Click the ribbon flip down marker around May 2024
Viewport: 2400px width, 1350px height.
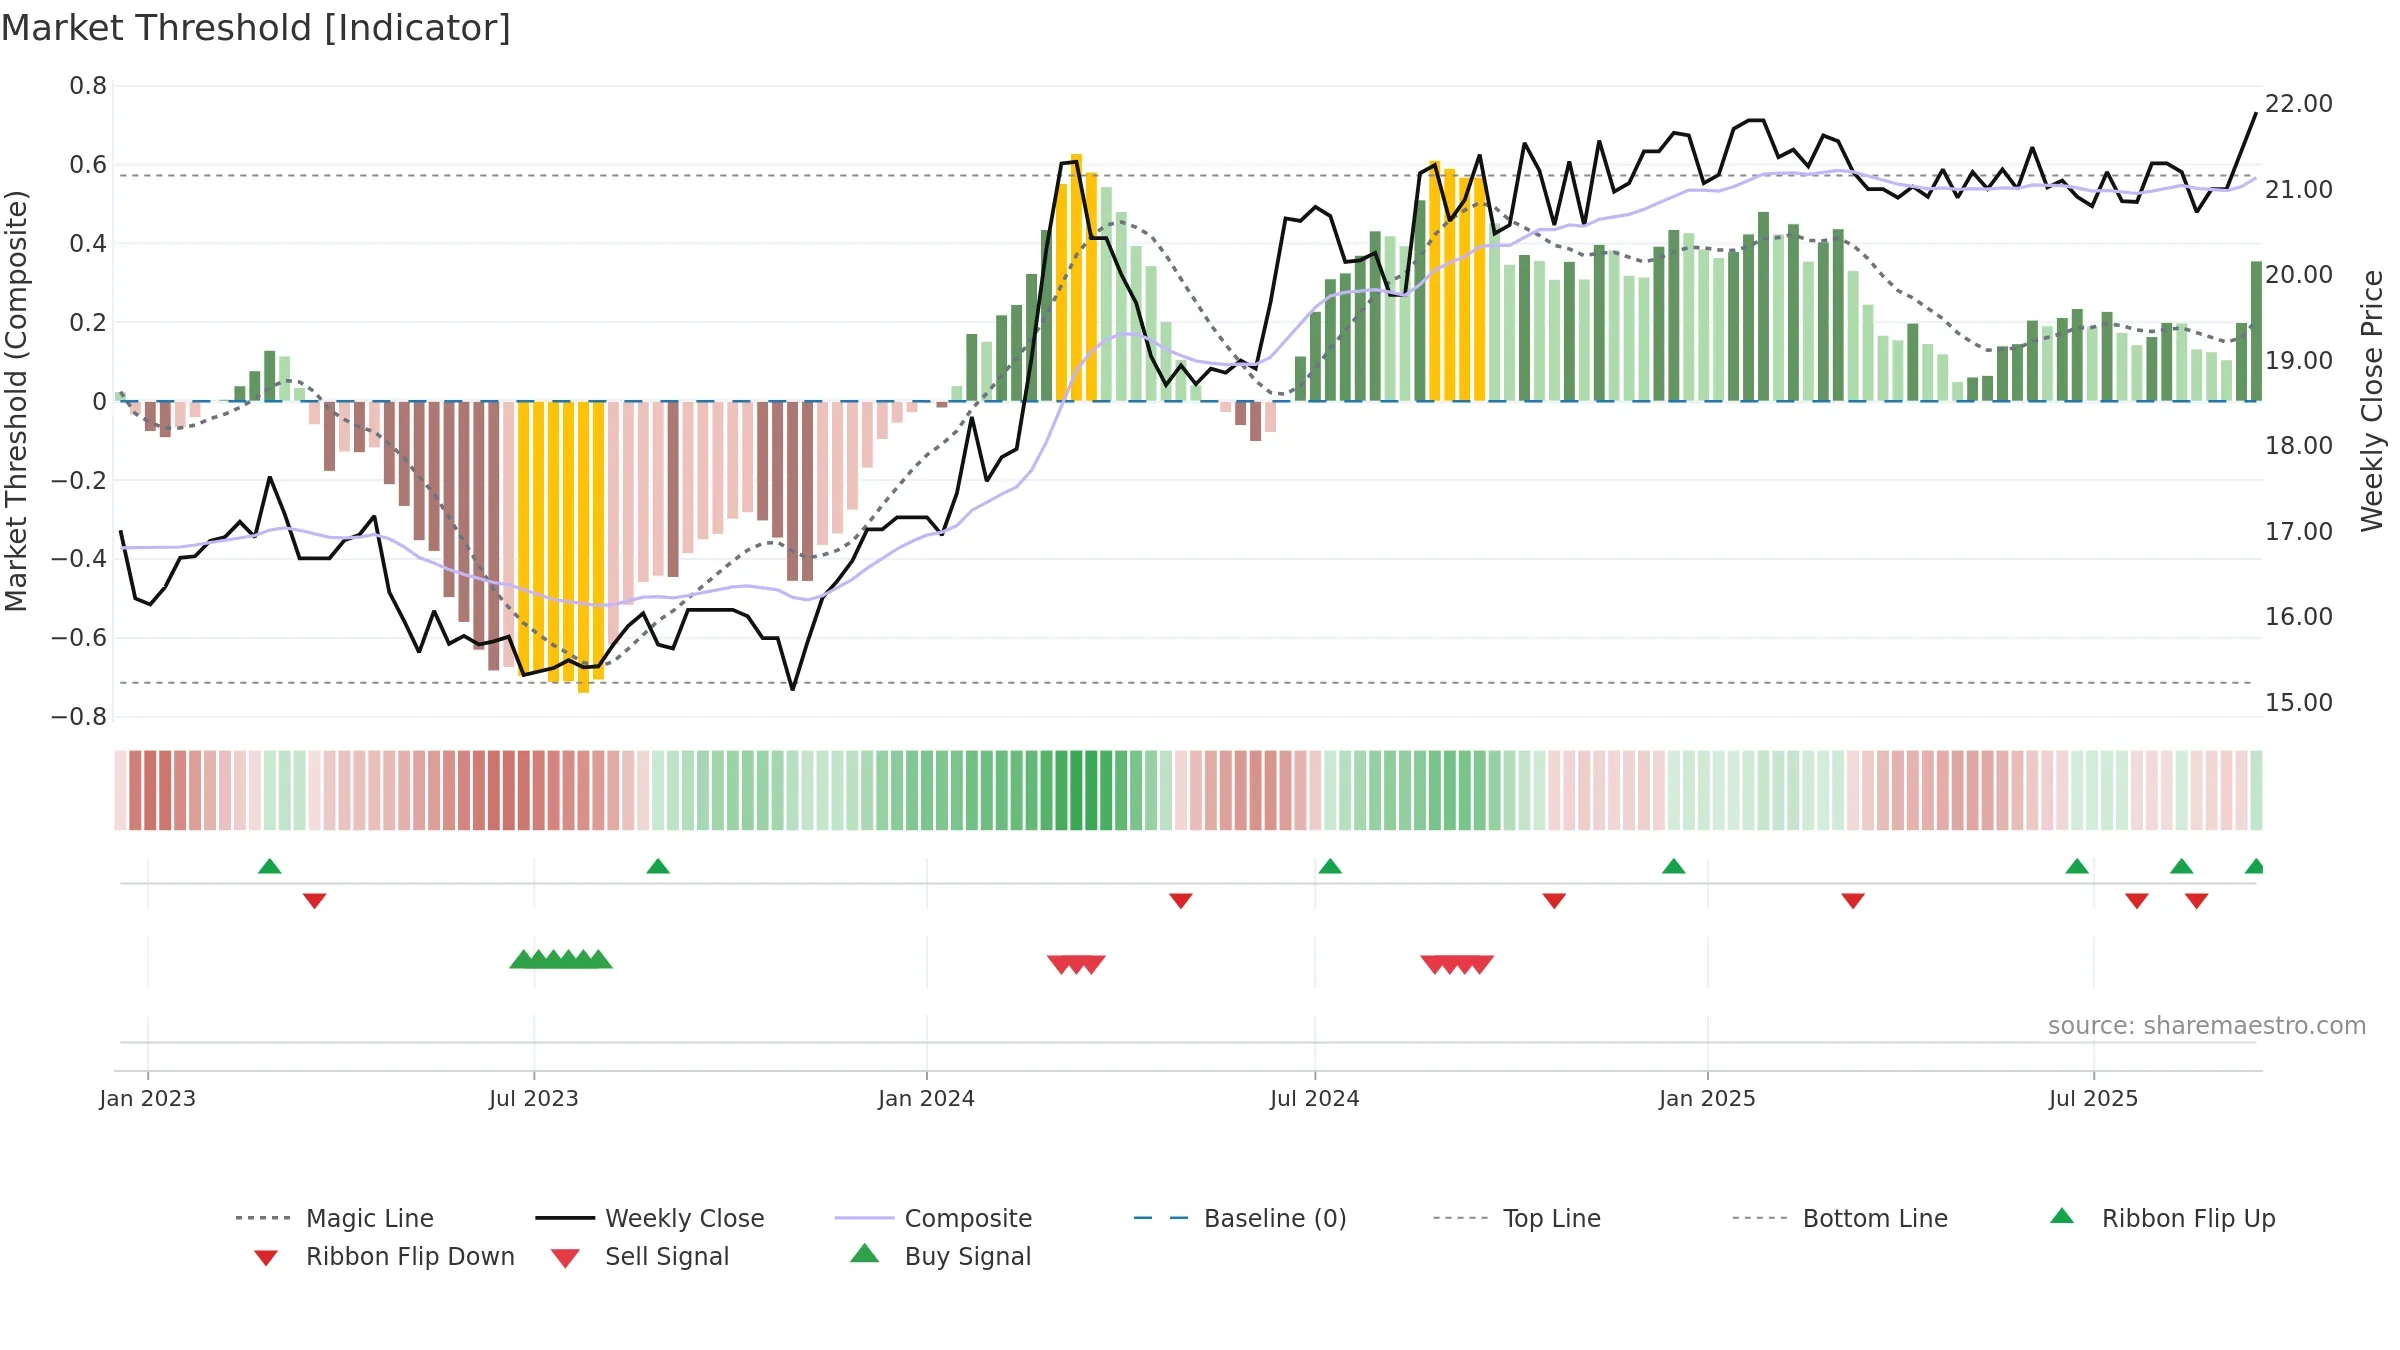[1181, 901]
